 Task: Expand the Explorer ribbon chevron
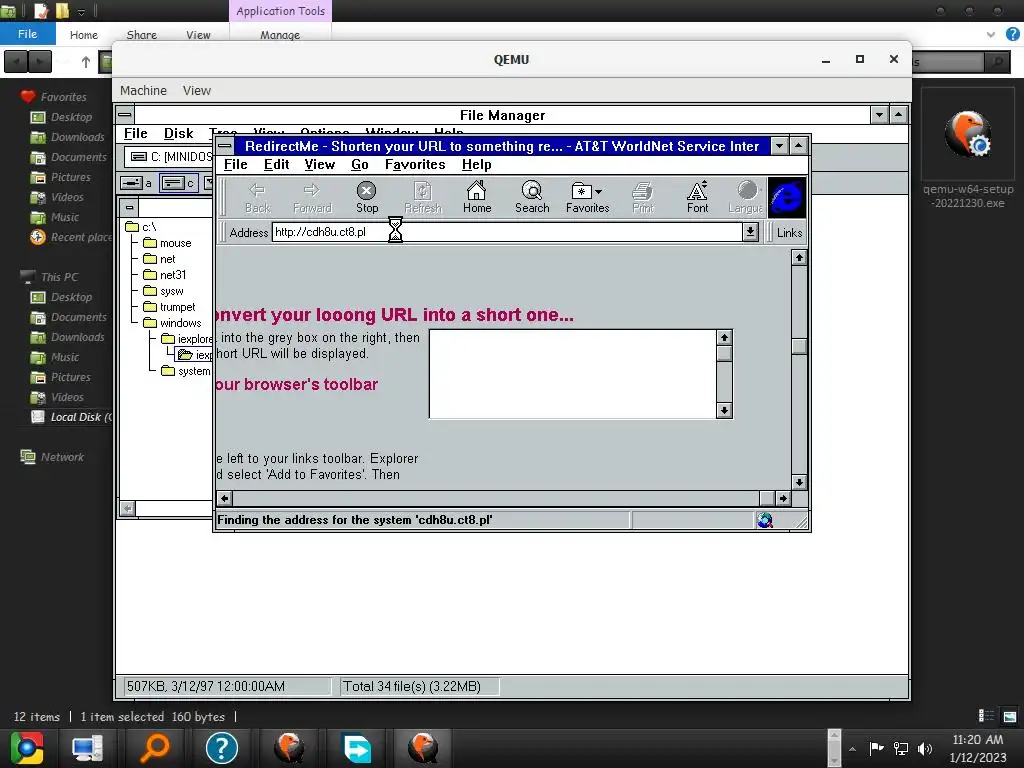(991, 34)
